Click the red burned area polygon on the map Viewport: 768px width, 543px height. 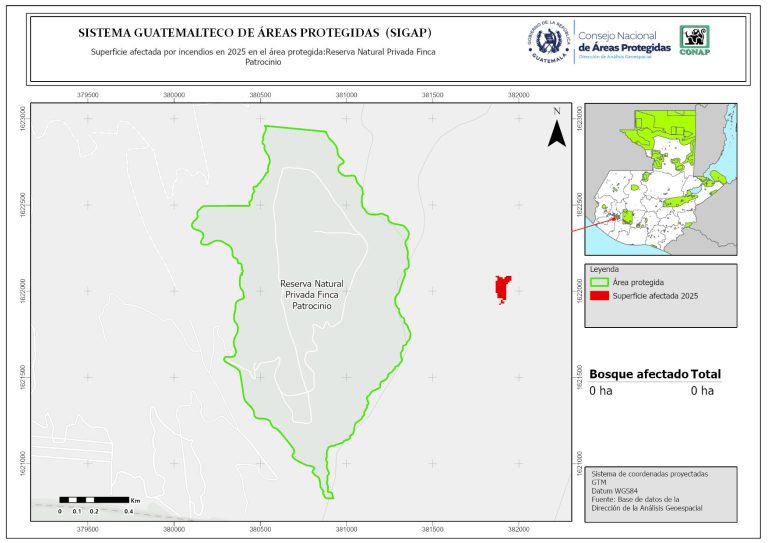(x=503, y=288)
